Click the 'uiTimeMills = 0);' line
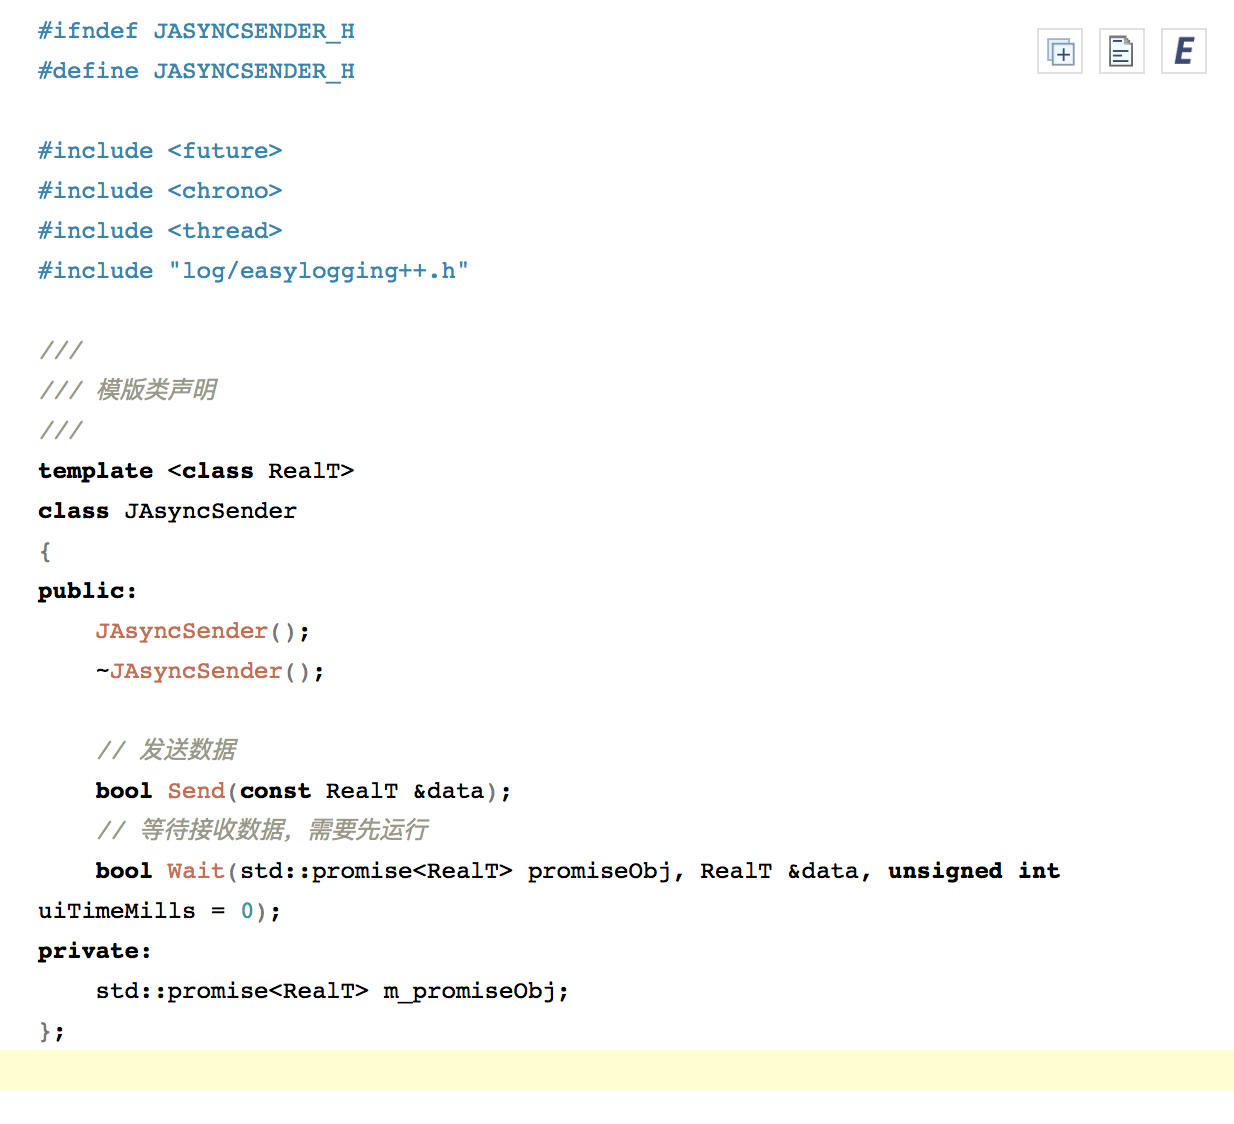This screenshot has height=1124, width=1234. (x=160, y=911)
